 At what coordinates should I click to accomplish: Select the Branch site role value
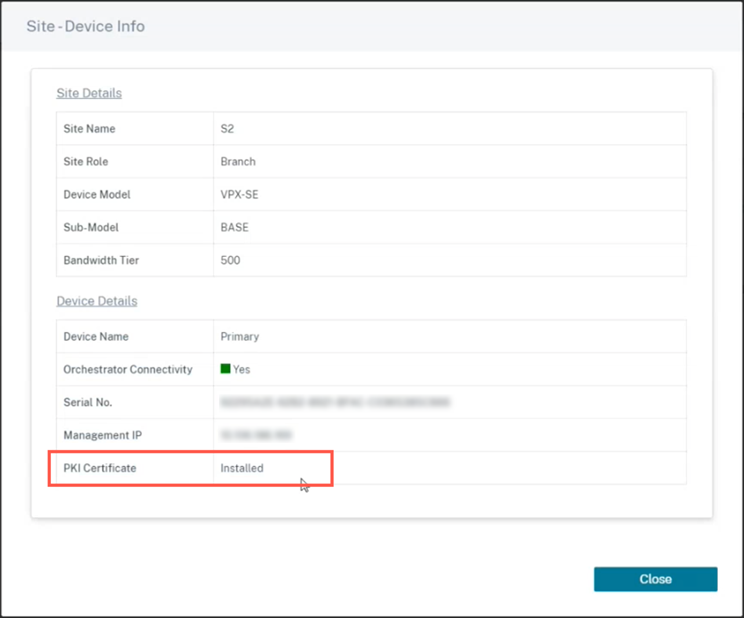point(238,161)
